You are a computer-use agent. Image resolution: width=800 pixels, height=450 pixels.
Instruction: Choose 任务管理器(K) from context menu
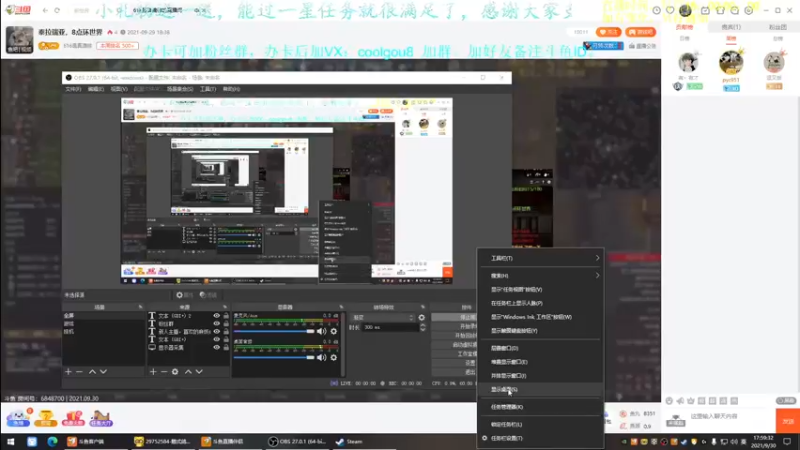(540, 407)
